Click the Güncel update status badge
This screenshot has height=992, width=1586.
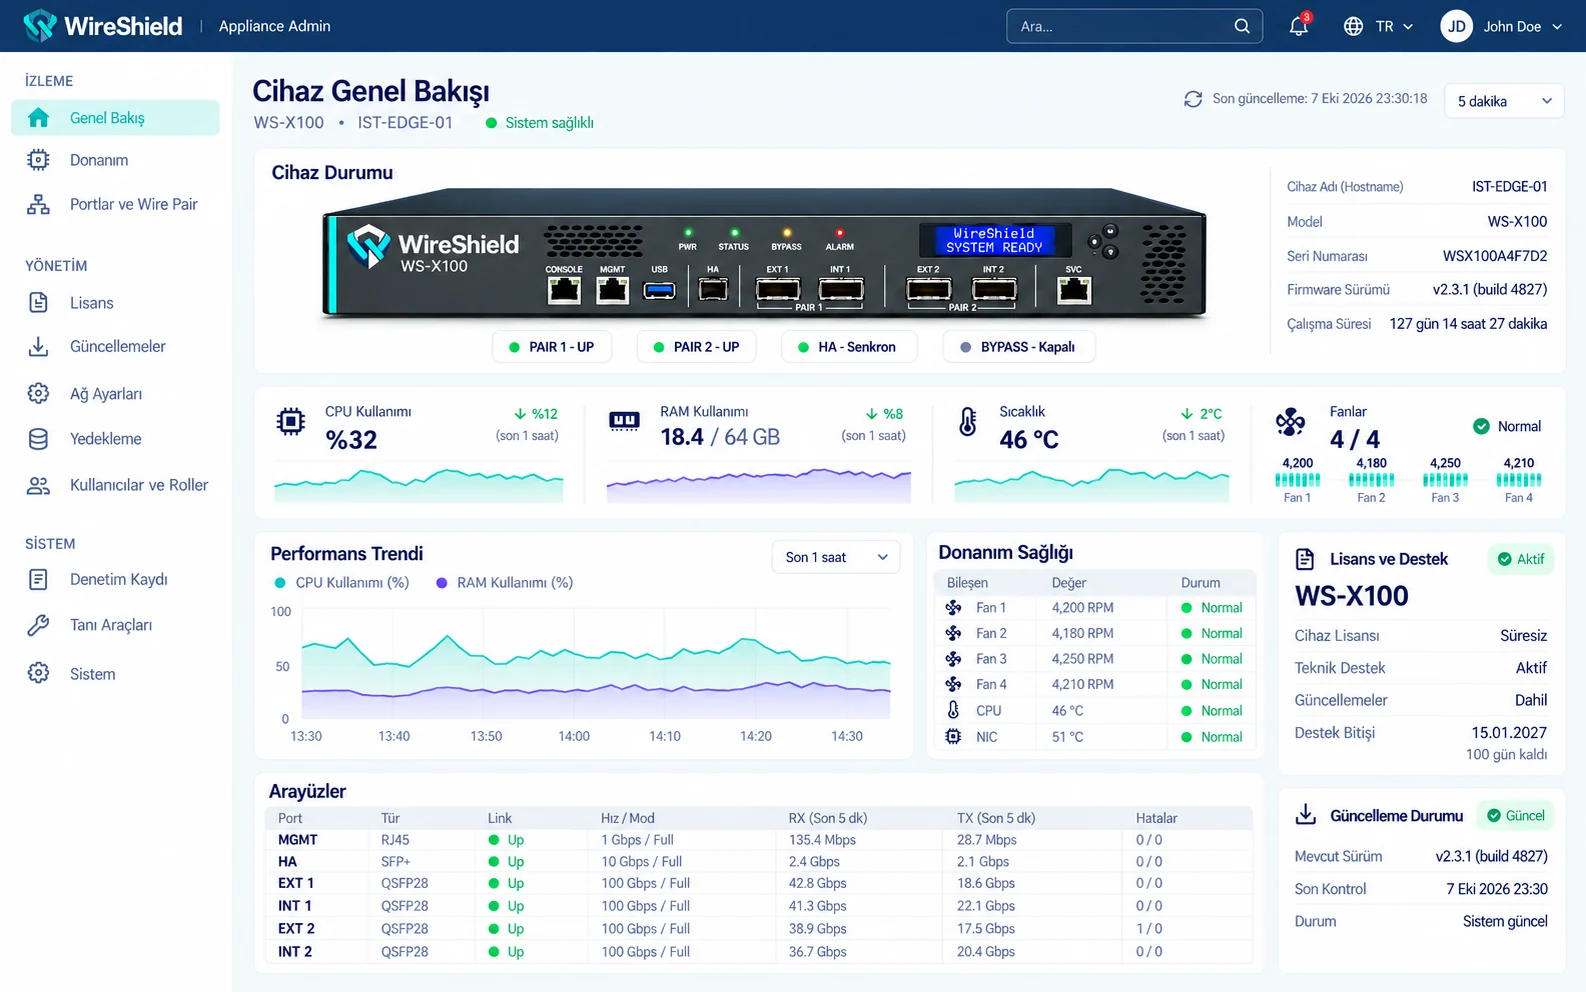pos(1516,815)
